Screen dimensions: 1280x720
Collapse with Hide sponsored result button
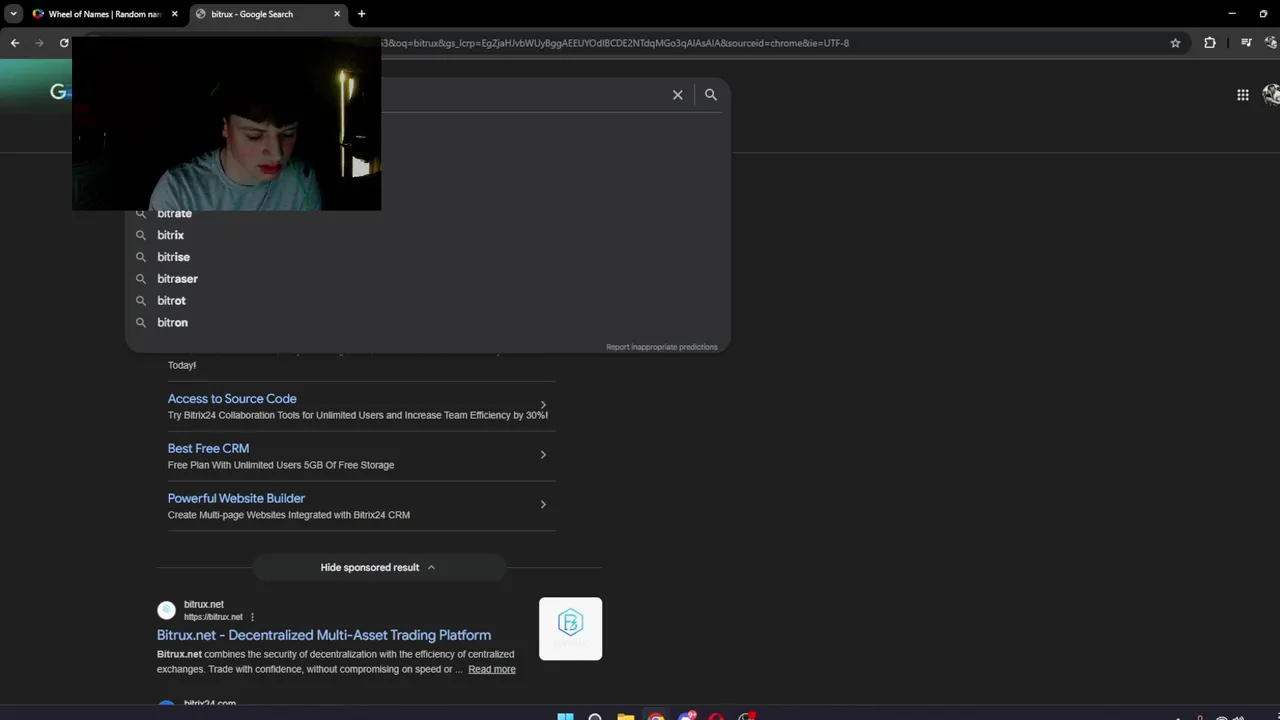[378, 567]
